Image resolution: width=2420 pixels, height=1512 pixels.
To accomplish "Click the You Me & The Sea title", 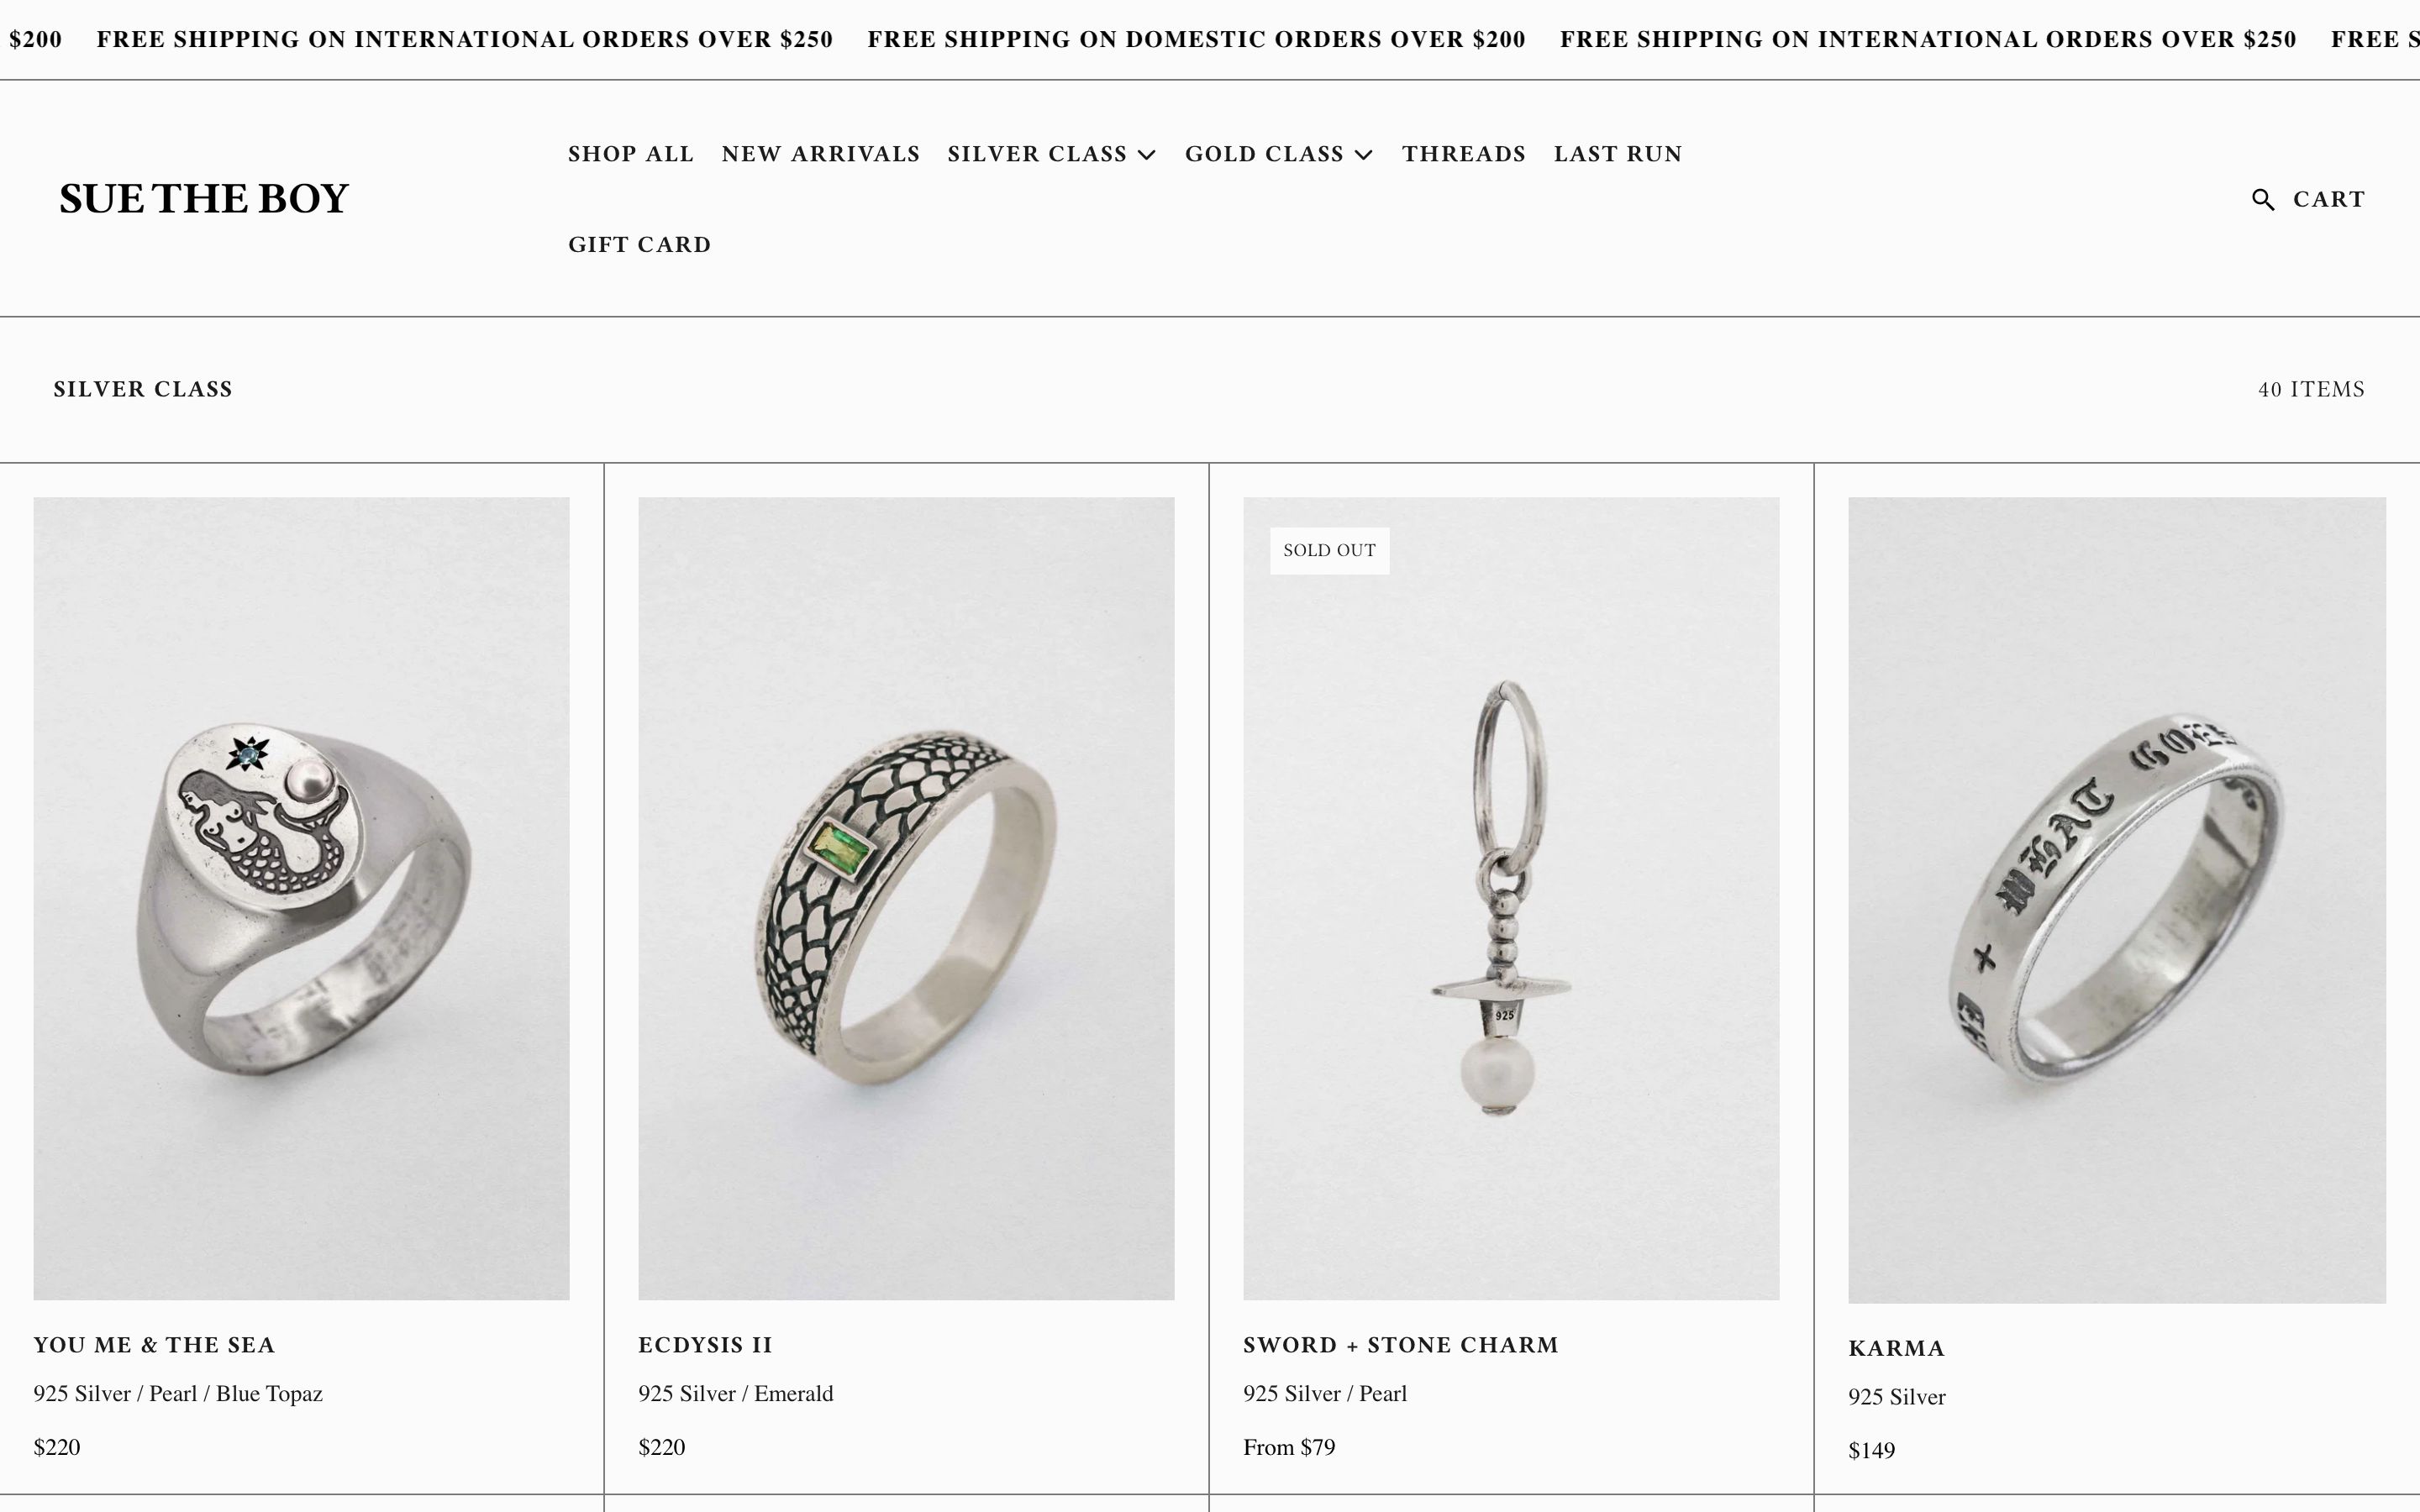I will (154, 1345).
